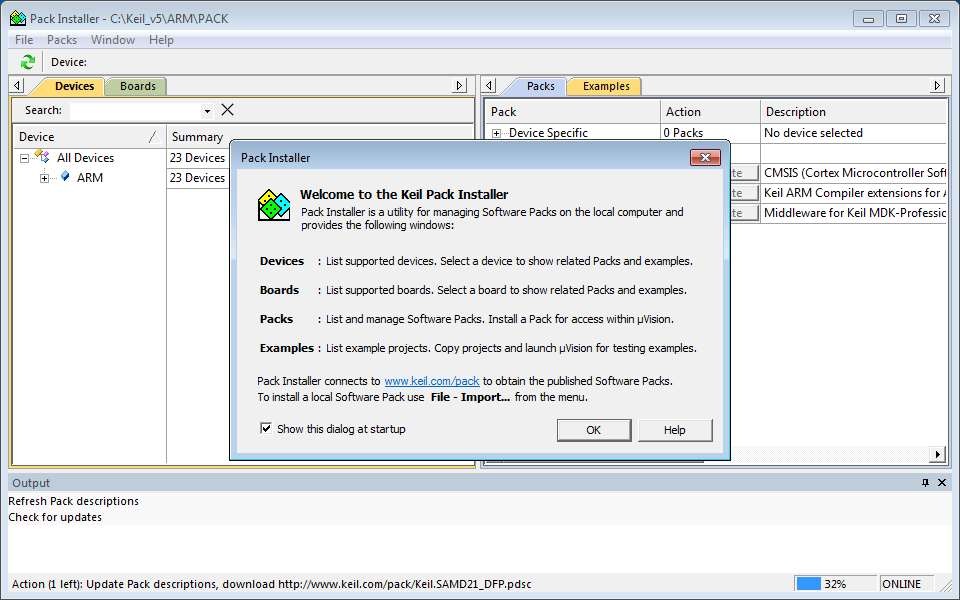Pin the Output panel
960x600 pixels.
pos(925,482)
